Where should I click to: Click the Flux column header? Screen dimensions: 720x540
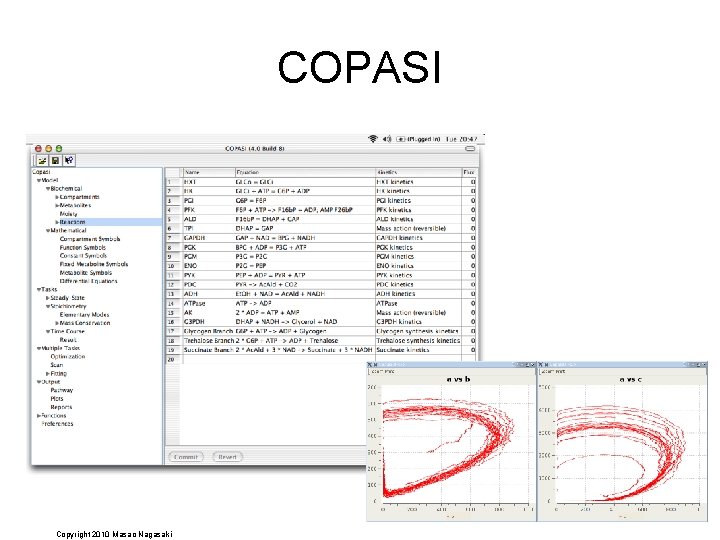(x=469, y=172)
